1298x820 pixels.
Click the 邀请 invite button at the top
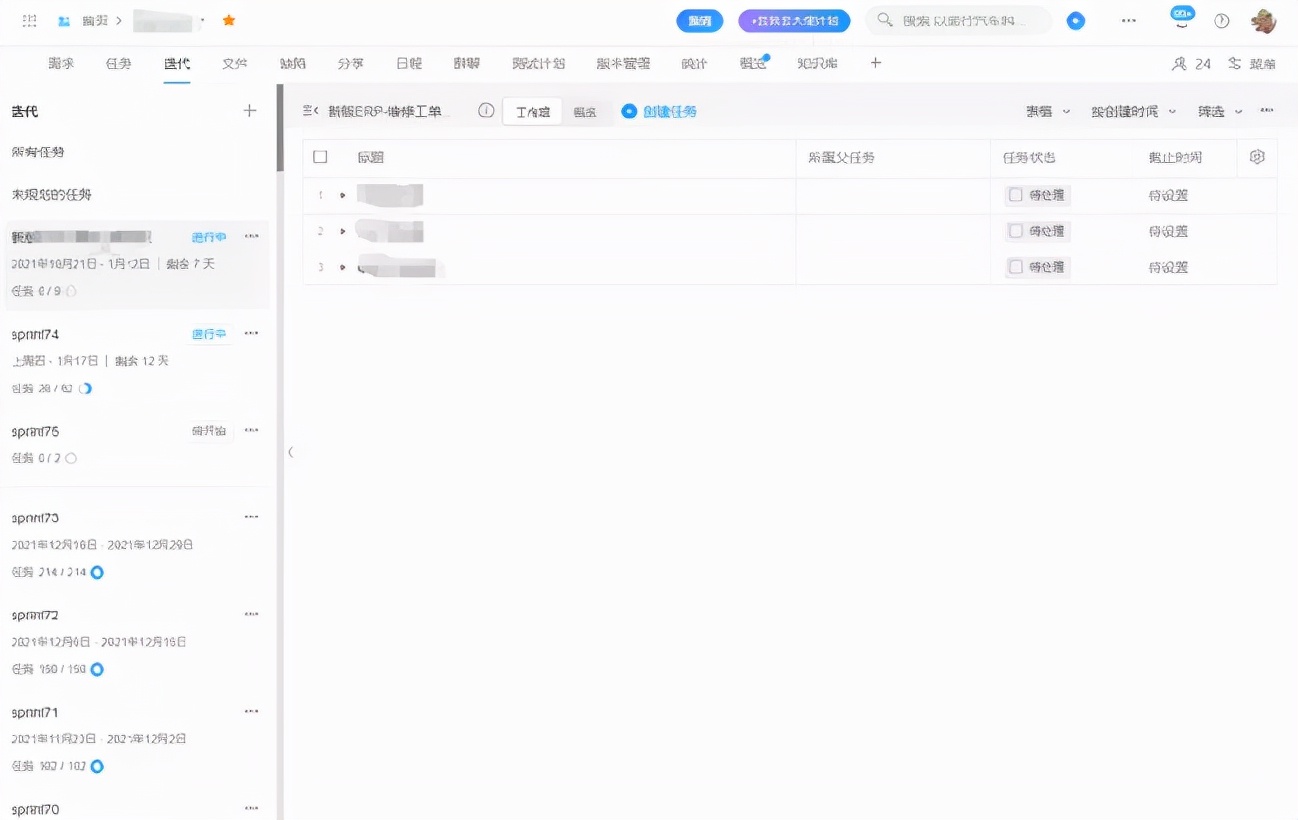(x=699, y=20)
